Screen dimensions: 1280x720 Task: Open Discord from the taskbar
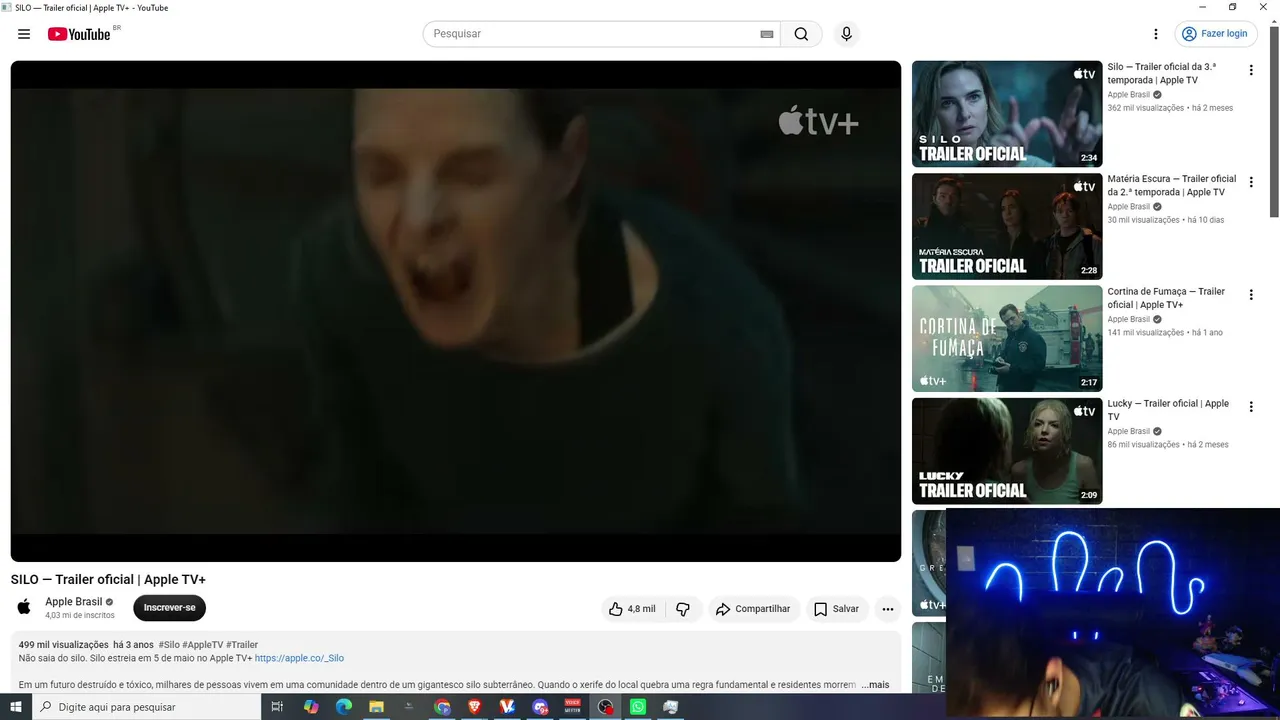point(540,707)
